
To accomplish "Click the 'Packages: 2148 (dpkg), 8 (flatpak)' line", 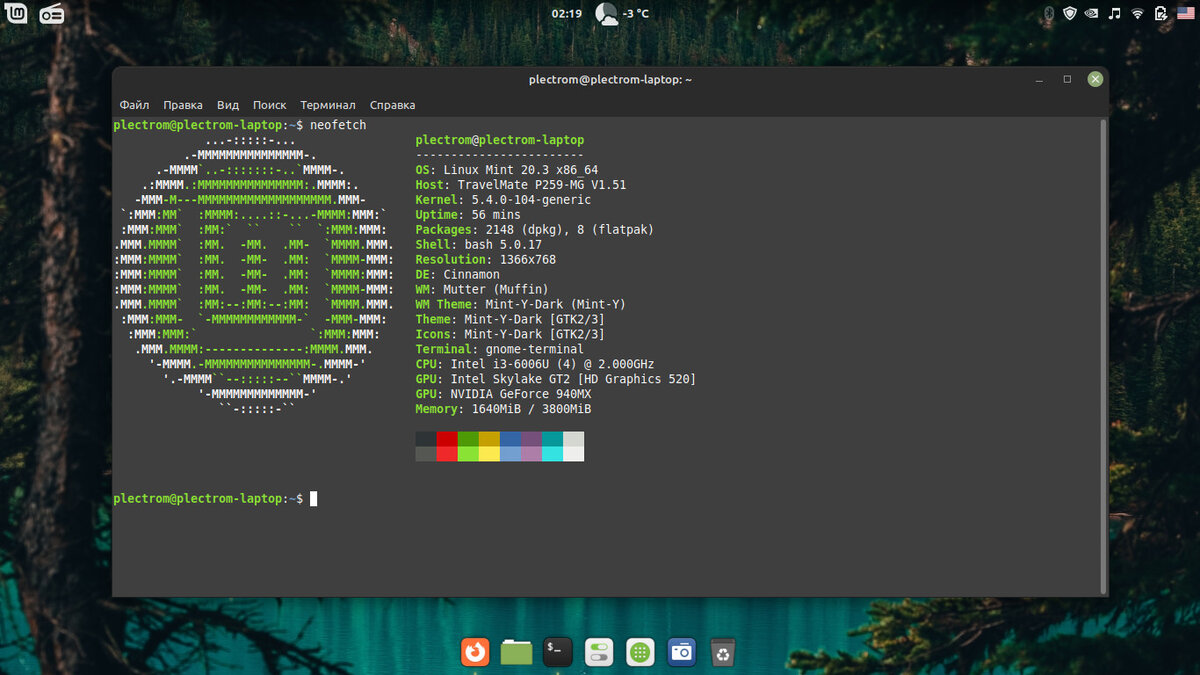I will (x=535, y=230).
